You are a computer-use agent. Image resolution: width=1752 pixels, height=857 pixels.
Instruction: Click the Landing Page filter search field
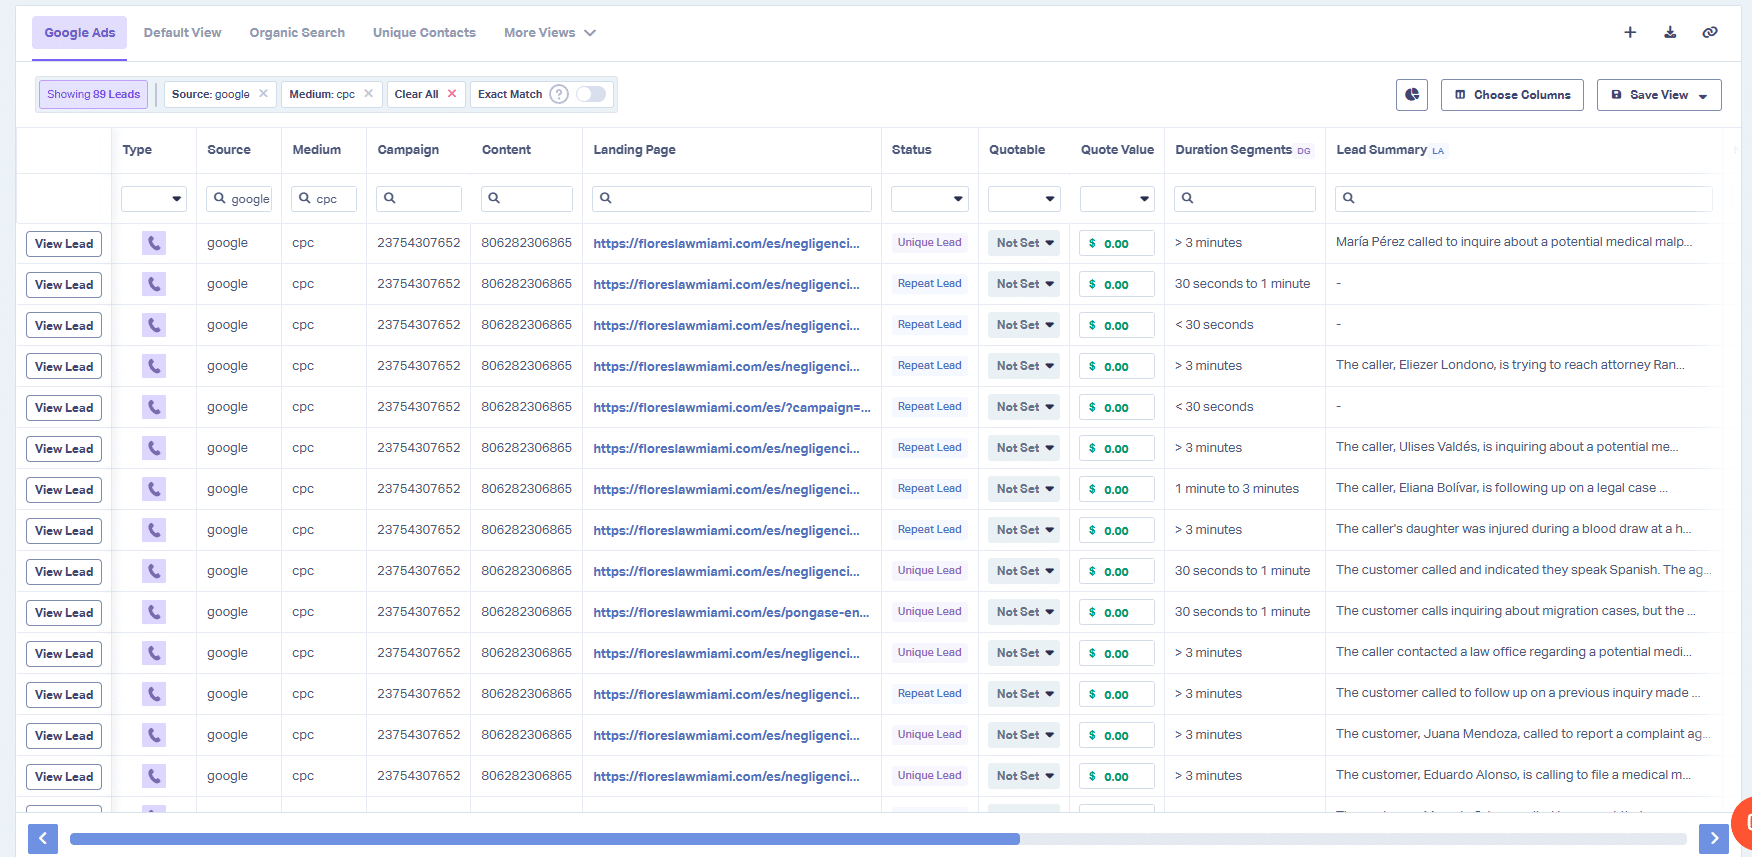coord(732,199)
